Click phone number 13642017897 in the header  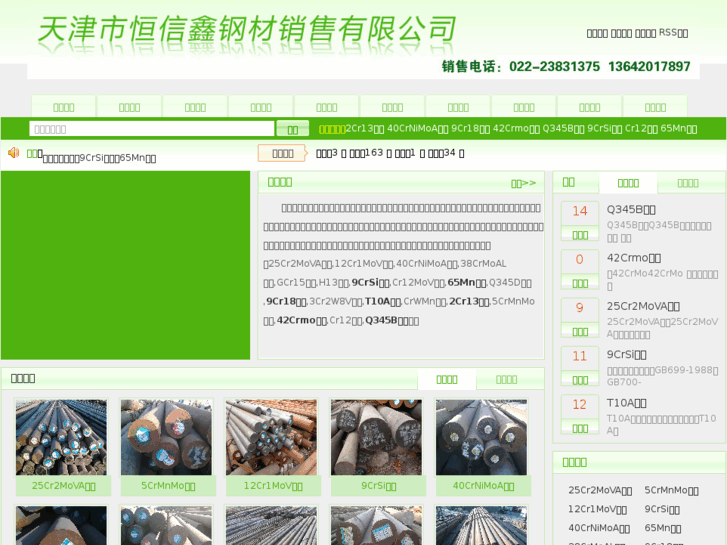[649, 67]
